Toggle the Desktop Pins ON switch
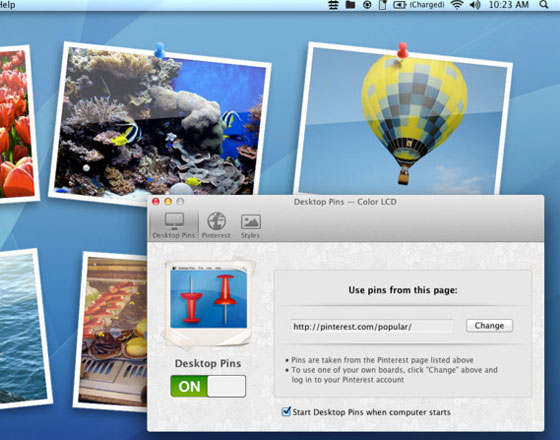 point(208,386)
